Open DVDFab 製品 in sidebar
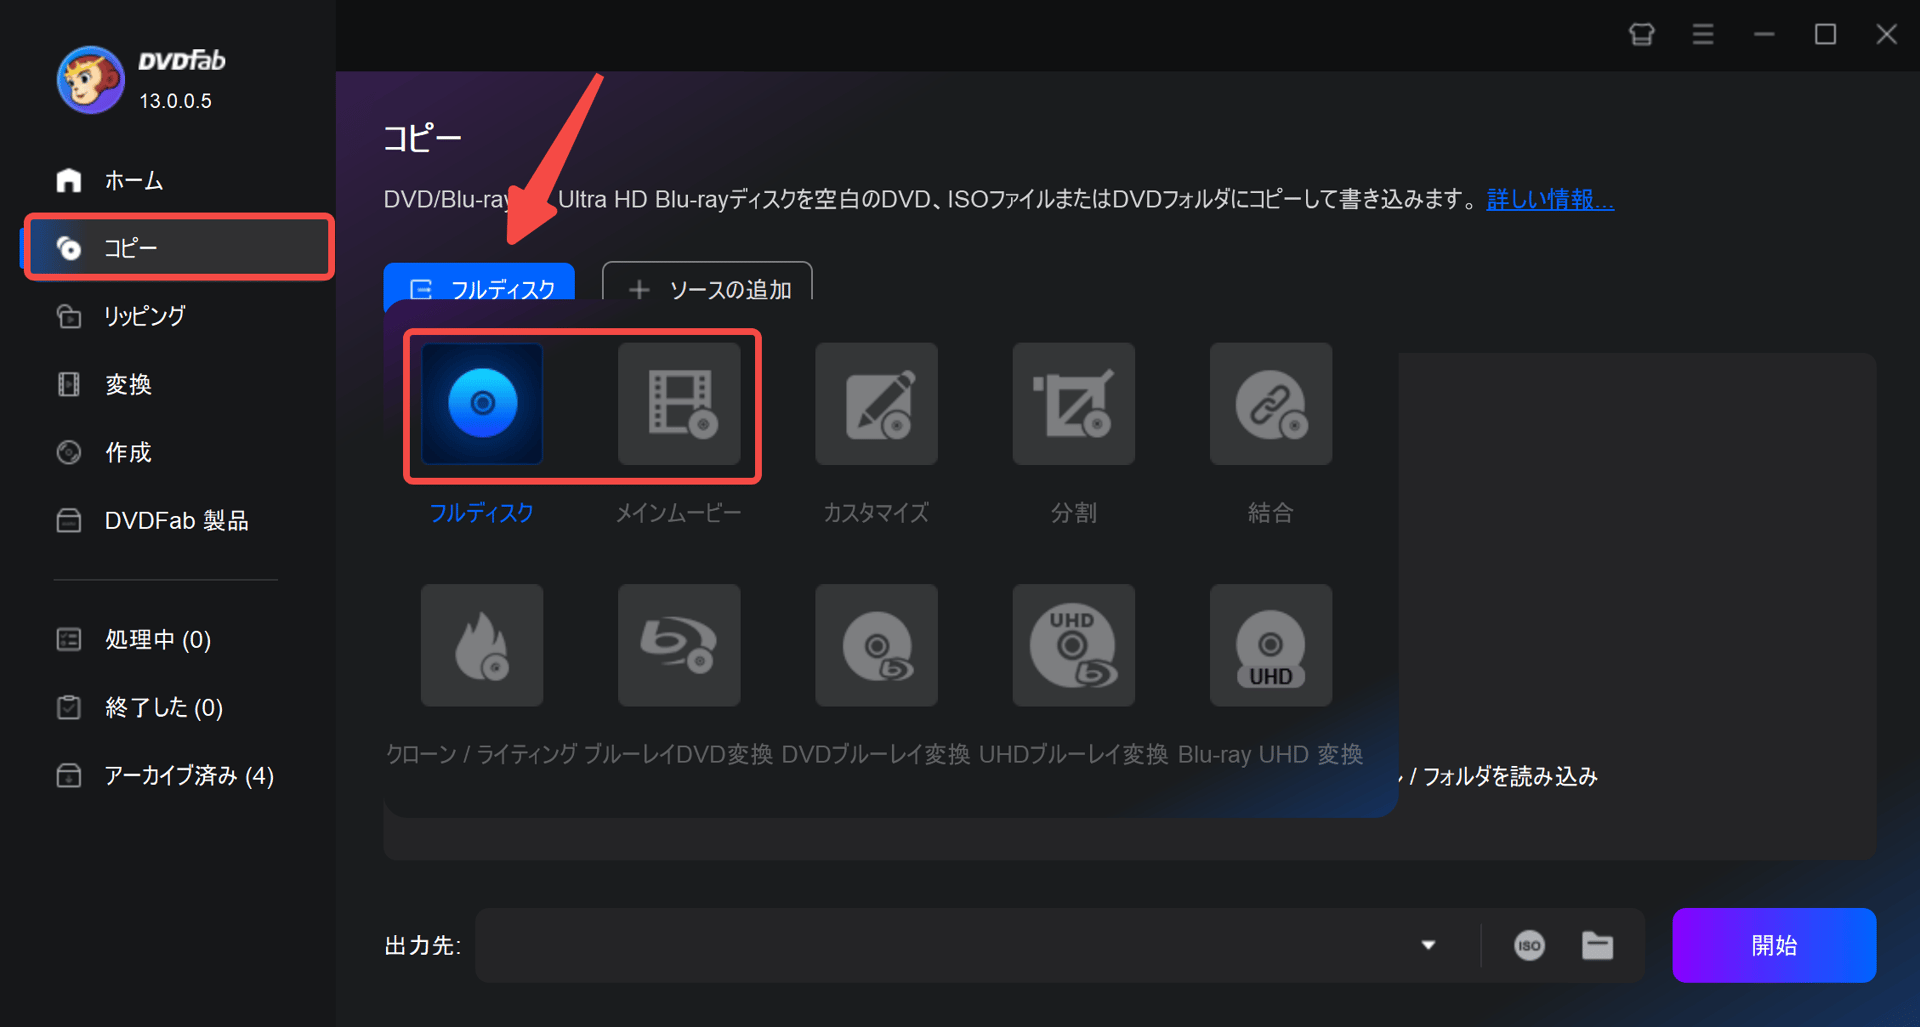This screenshot has height=1027, width=1920. pyautogui.click(x=178, y=520)
